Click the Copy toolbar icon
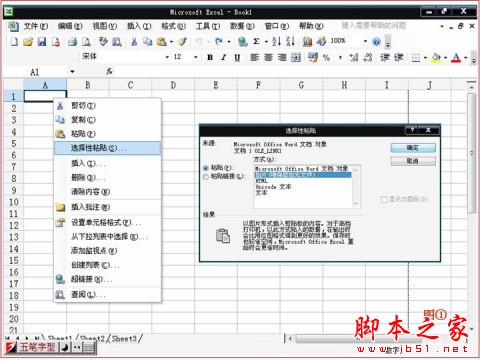This screenshot has height=360, width=480. click(x=147, y=41)
